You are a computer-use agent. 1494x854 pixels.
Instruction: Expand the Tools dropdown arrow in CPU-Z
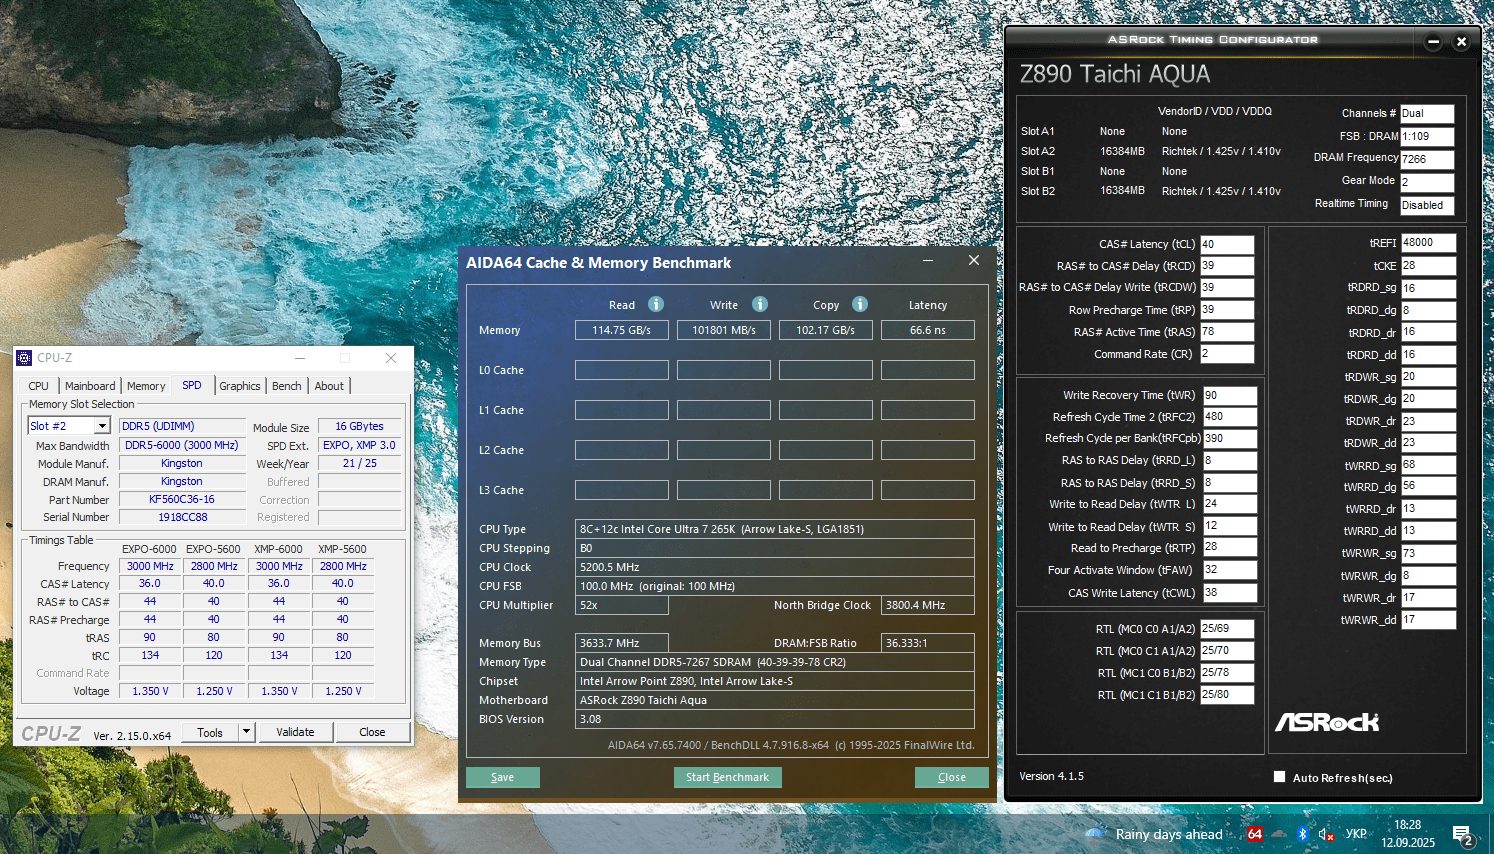pos(246,732)
